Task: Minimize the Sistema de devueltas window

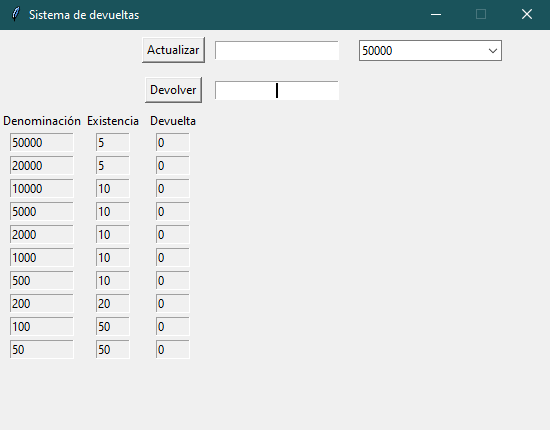Action: (436, 14)
